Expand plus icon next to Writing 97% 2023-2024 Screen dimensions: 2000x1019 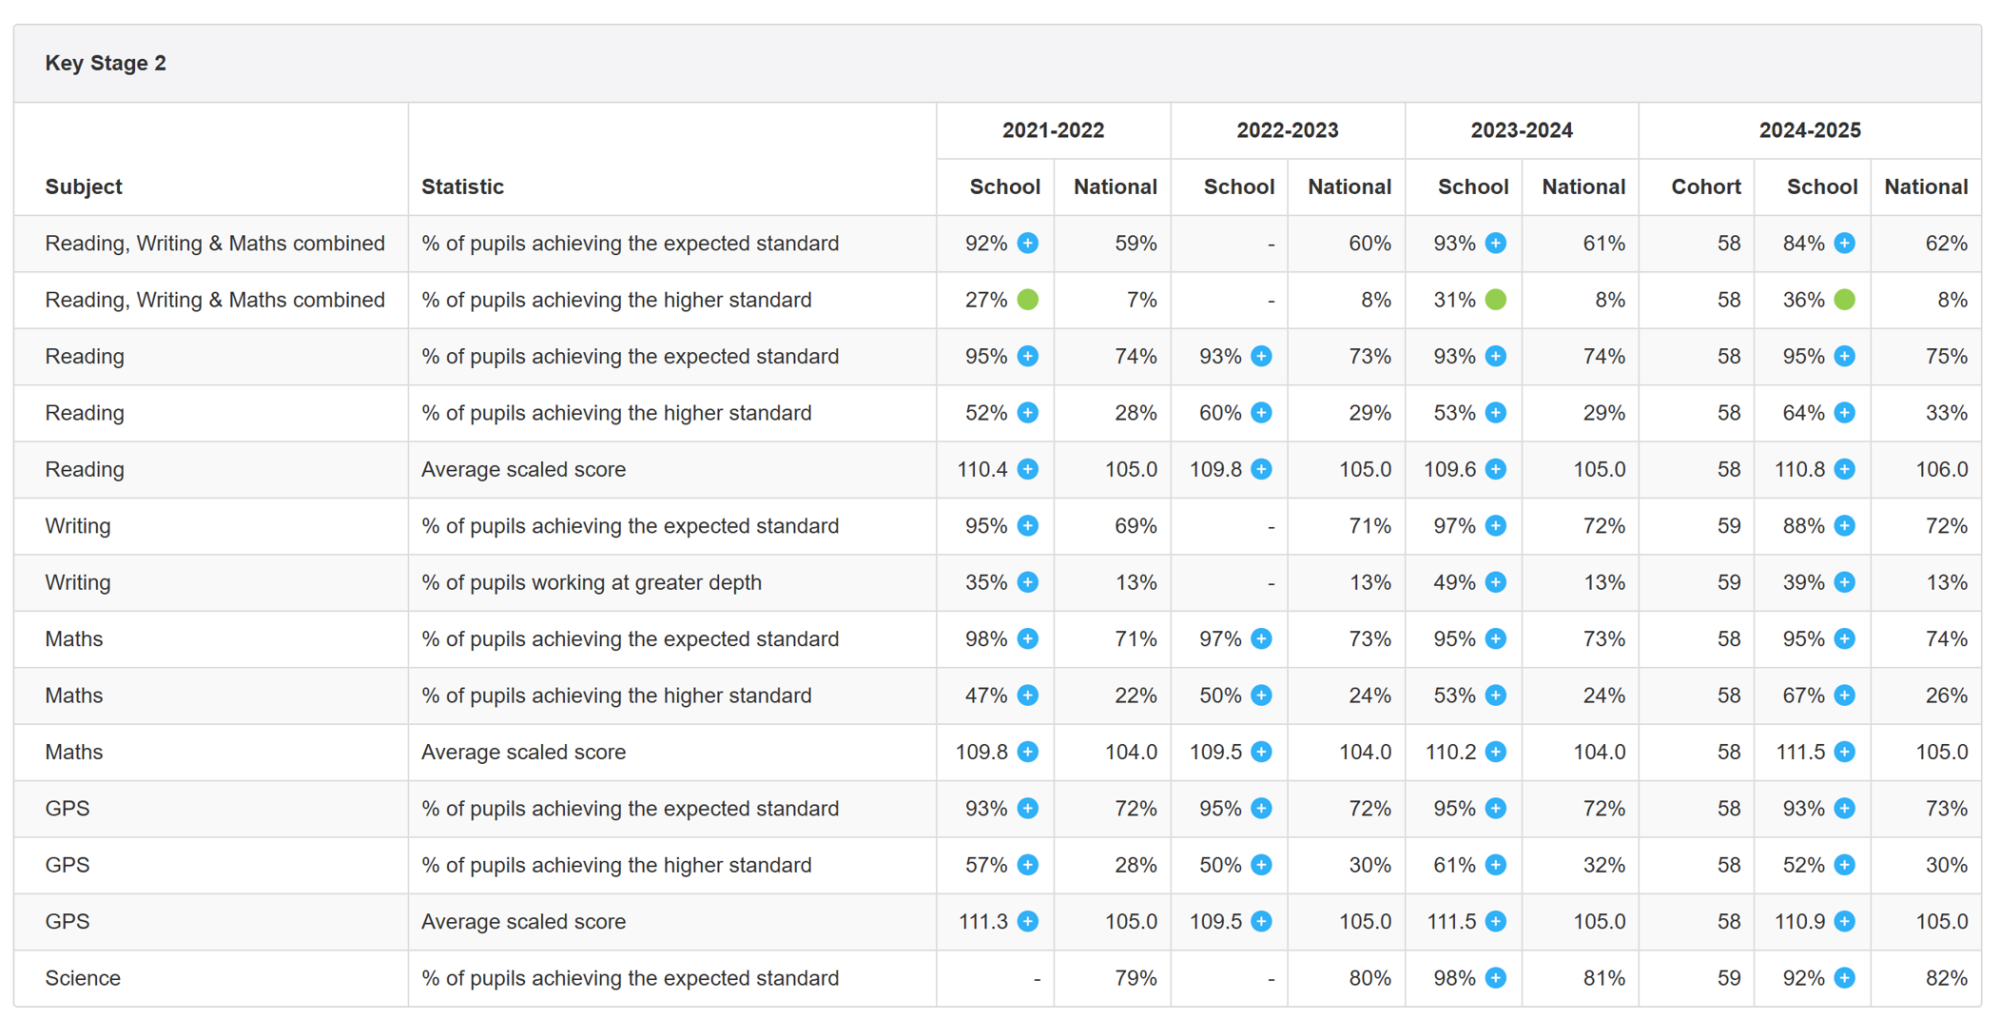click(1495, 526)
